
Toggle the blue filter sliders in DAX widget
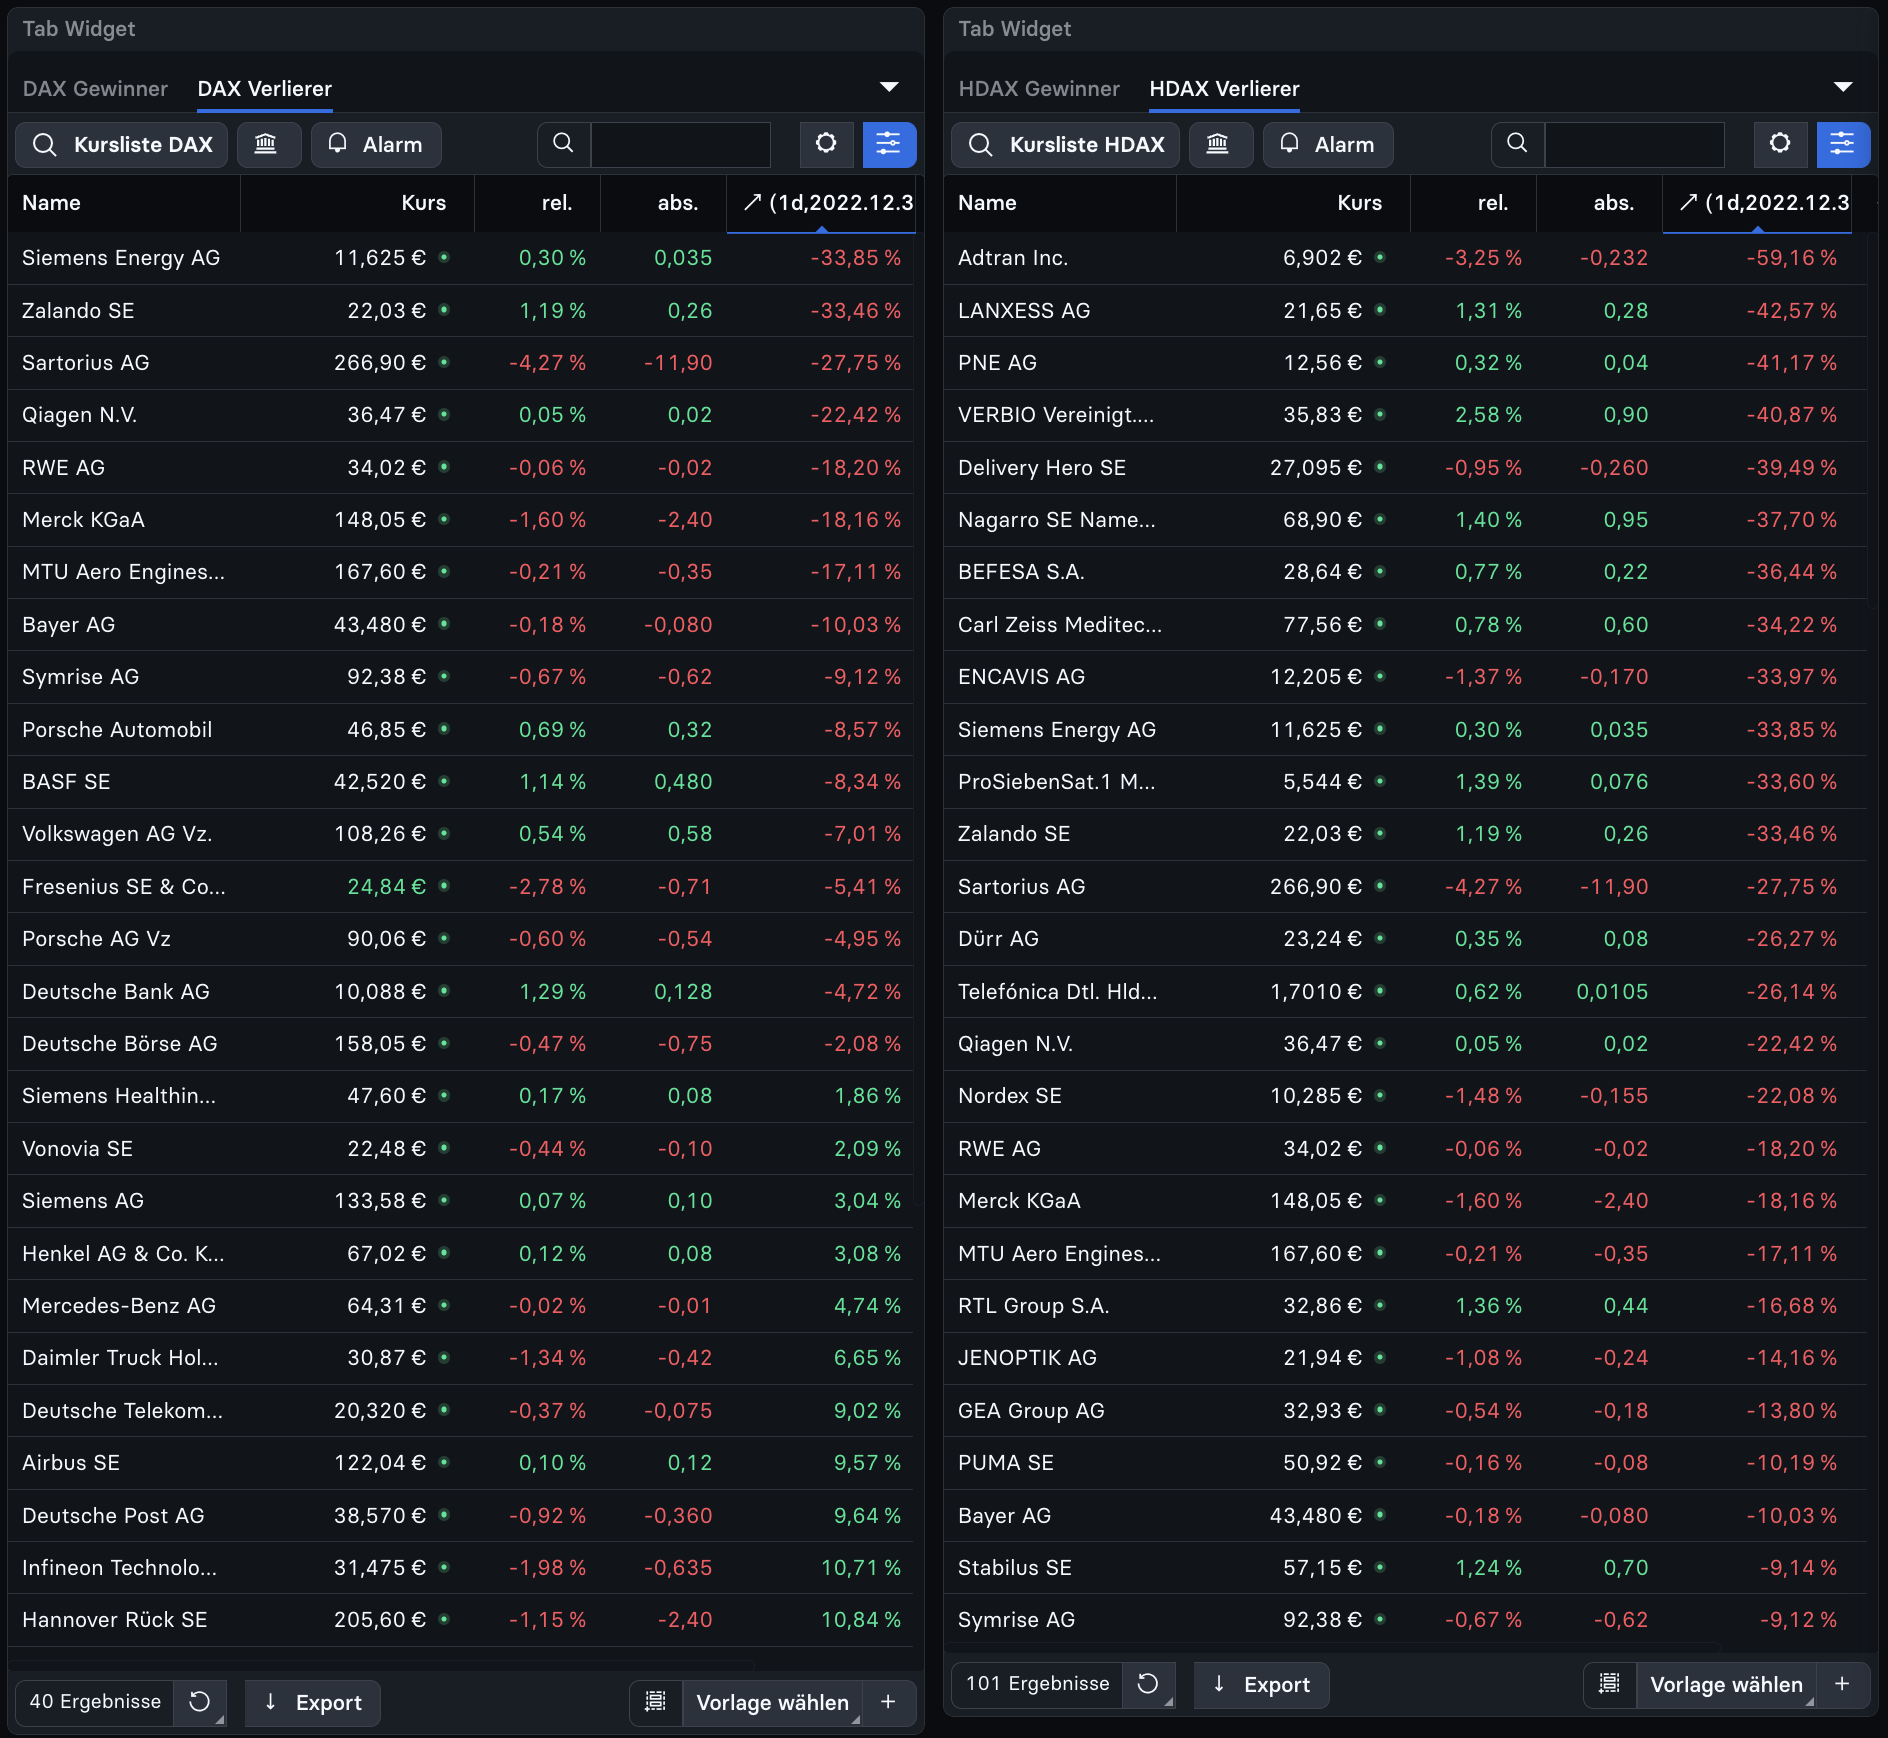pyautogui.click(x=889, y=145)
